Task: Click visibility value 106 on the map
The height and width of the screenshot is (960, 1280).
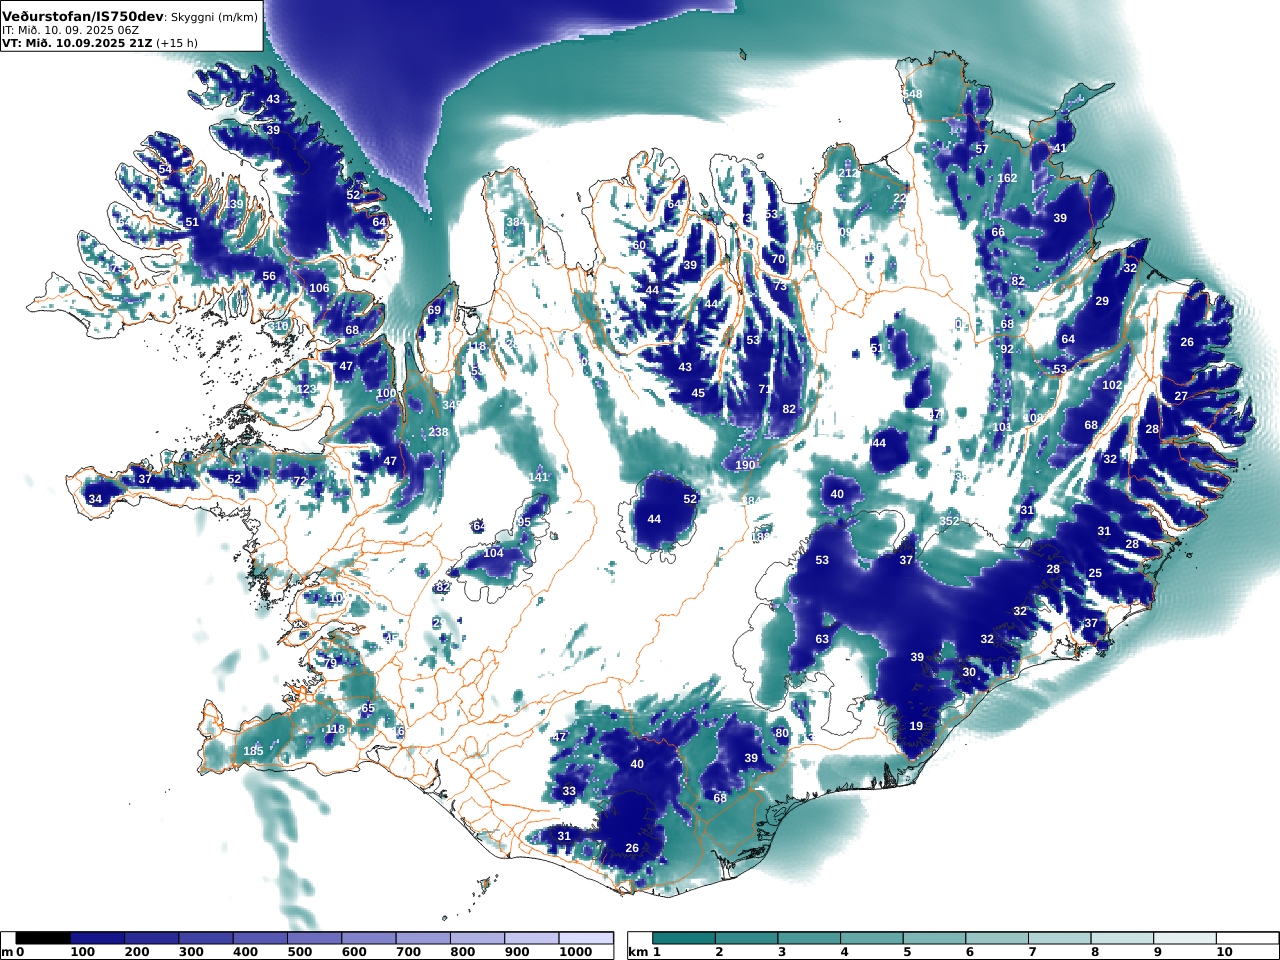Action: [x=319, y=289]
